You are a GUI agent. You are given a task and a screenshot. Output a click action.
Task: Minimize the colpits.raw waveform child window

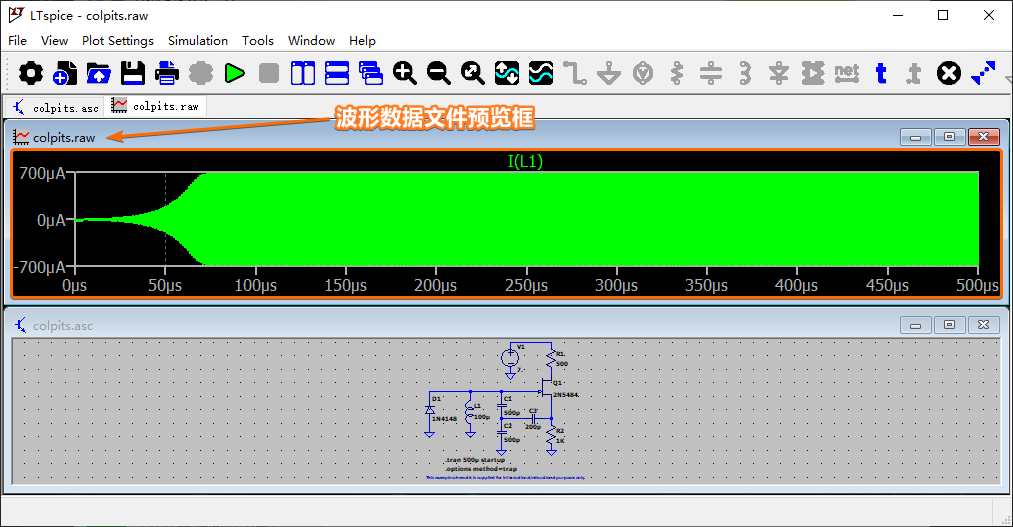click(915, 137)
